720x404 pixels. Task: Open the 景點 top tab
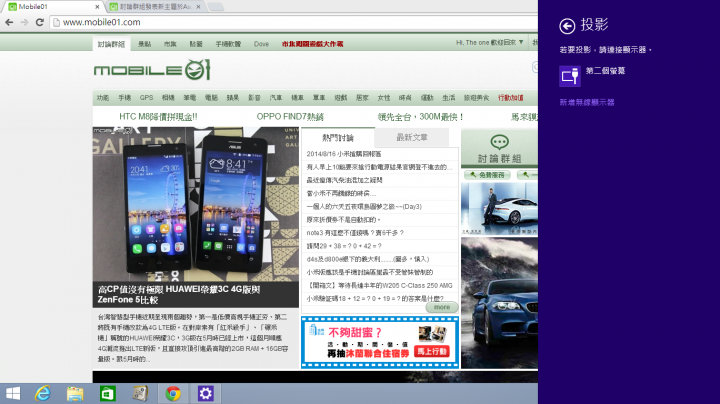pyautogui.click(x=145, y=44)
